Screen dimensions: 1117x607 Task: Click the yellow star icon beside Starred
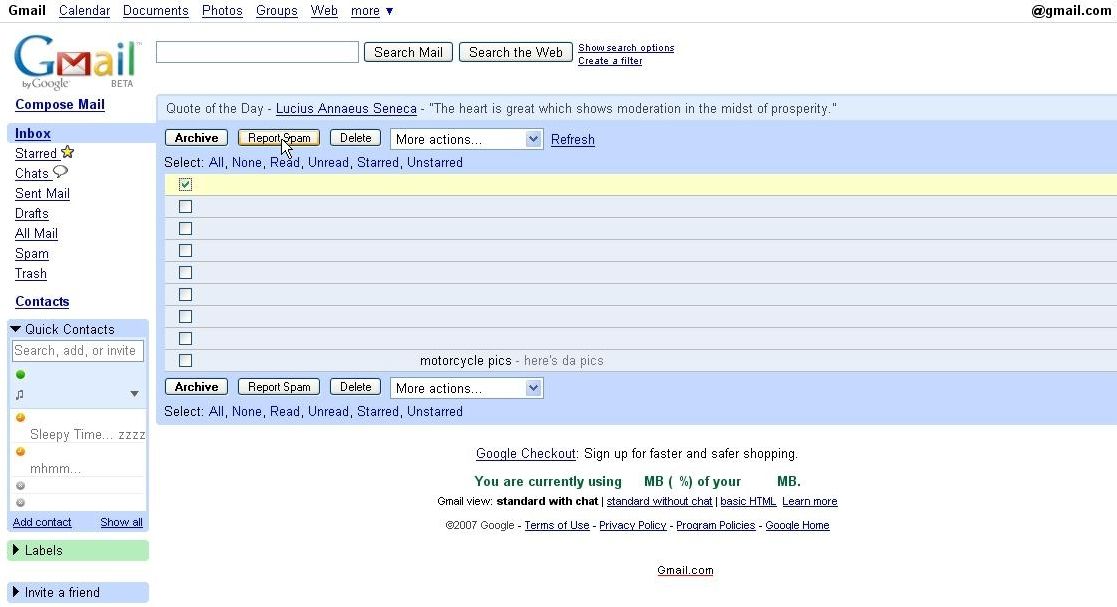[x=67, y=153]
